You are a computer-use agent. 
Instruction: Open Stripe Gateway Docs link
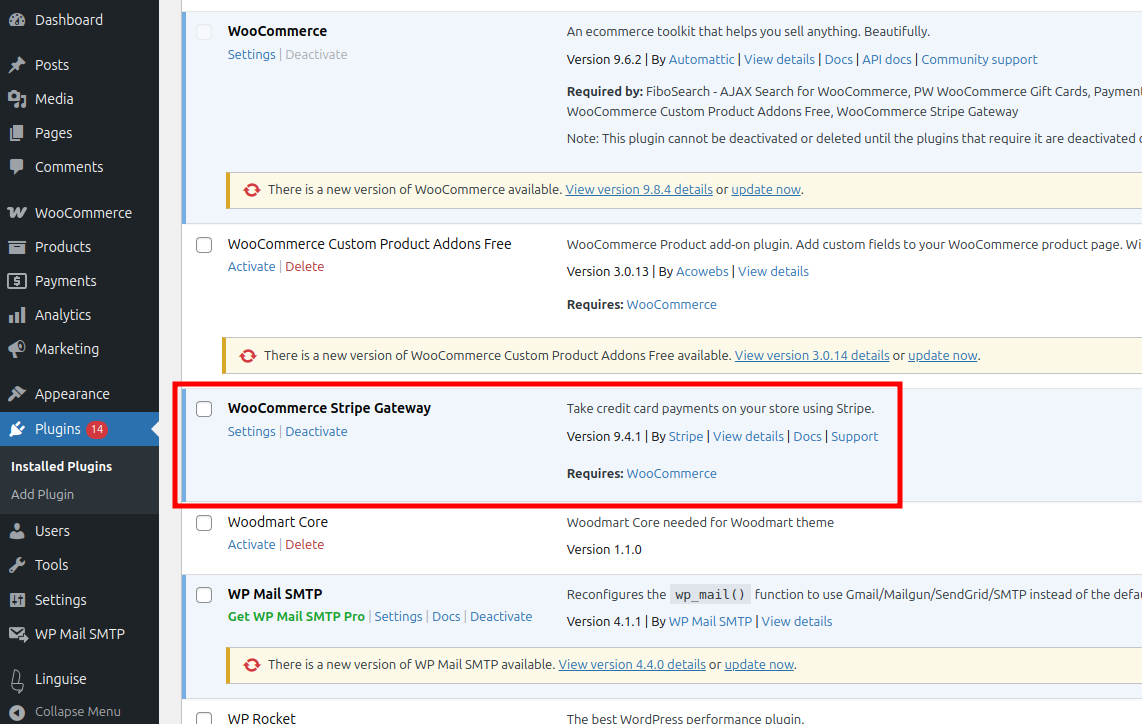[807, 436]
